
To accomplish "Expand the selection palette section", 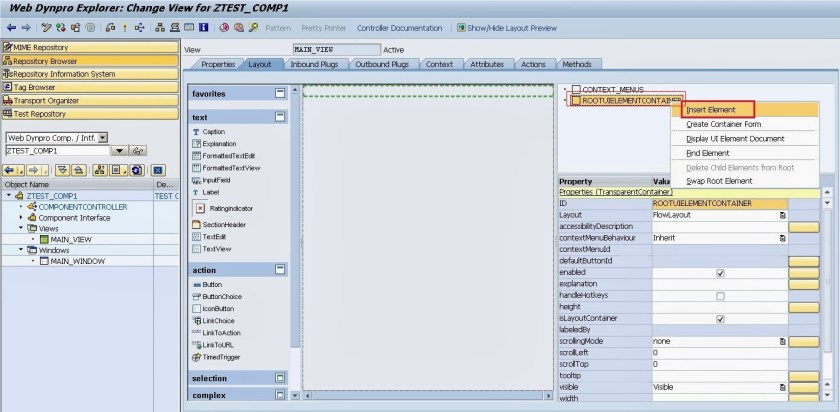I will click(280, 378).
